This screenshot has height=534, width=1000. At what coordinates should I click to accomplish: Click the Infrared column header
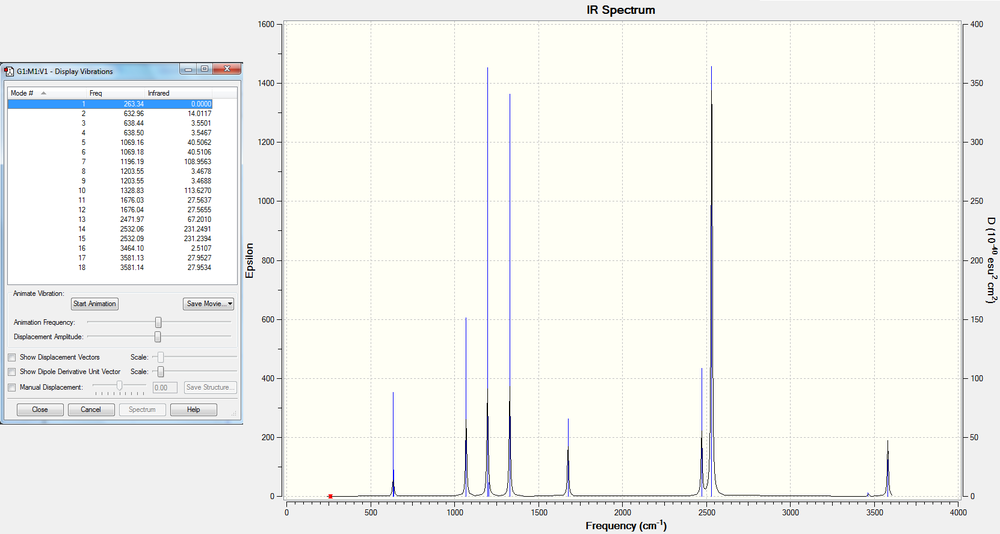pyautogui.click(x=179, y=93)
